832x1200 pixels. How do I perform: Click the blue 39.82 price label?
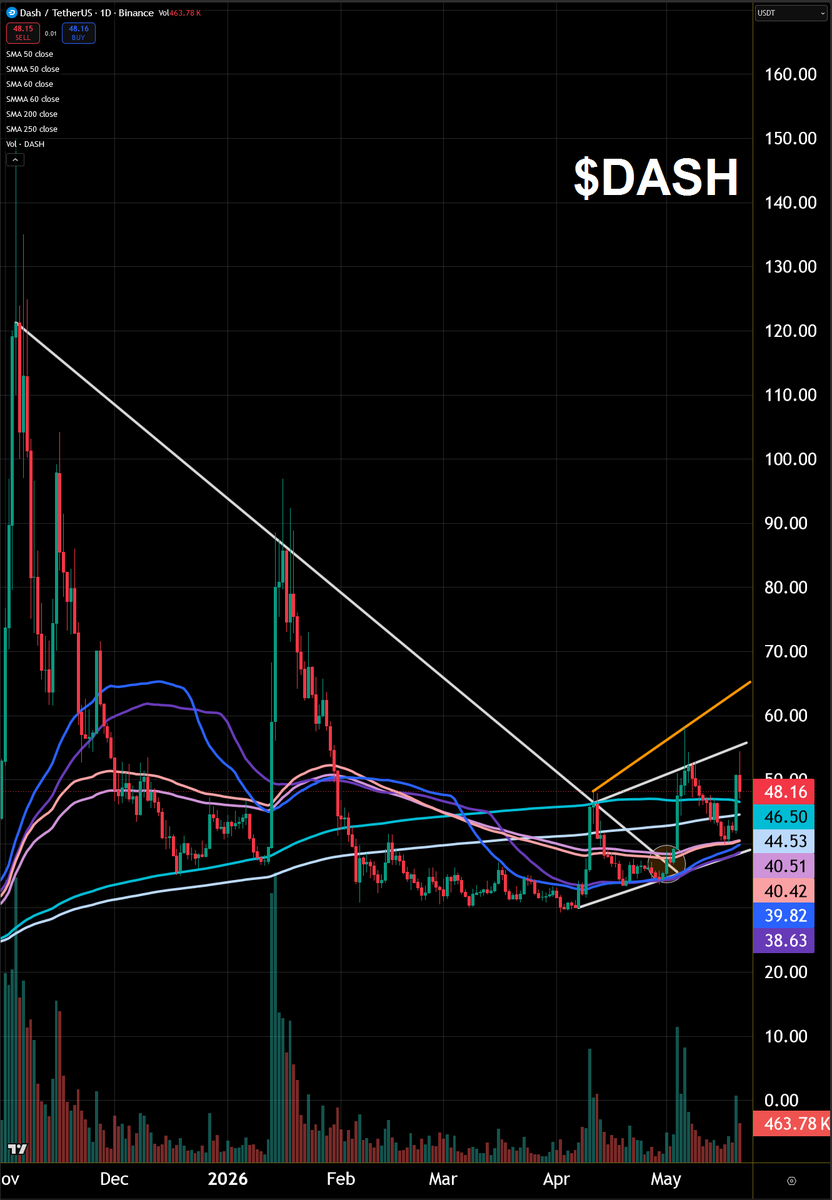(x=783, y=915)
